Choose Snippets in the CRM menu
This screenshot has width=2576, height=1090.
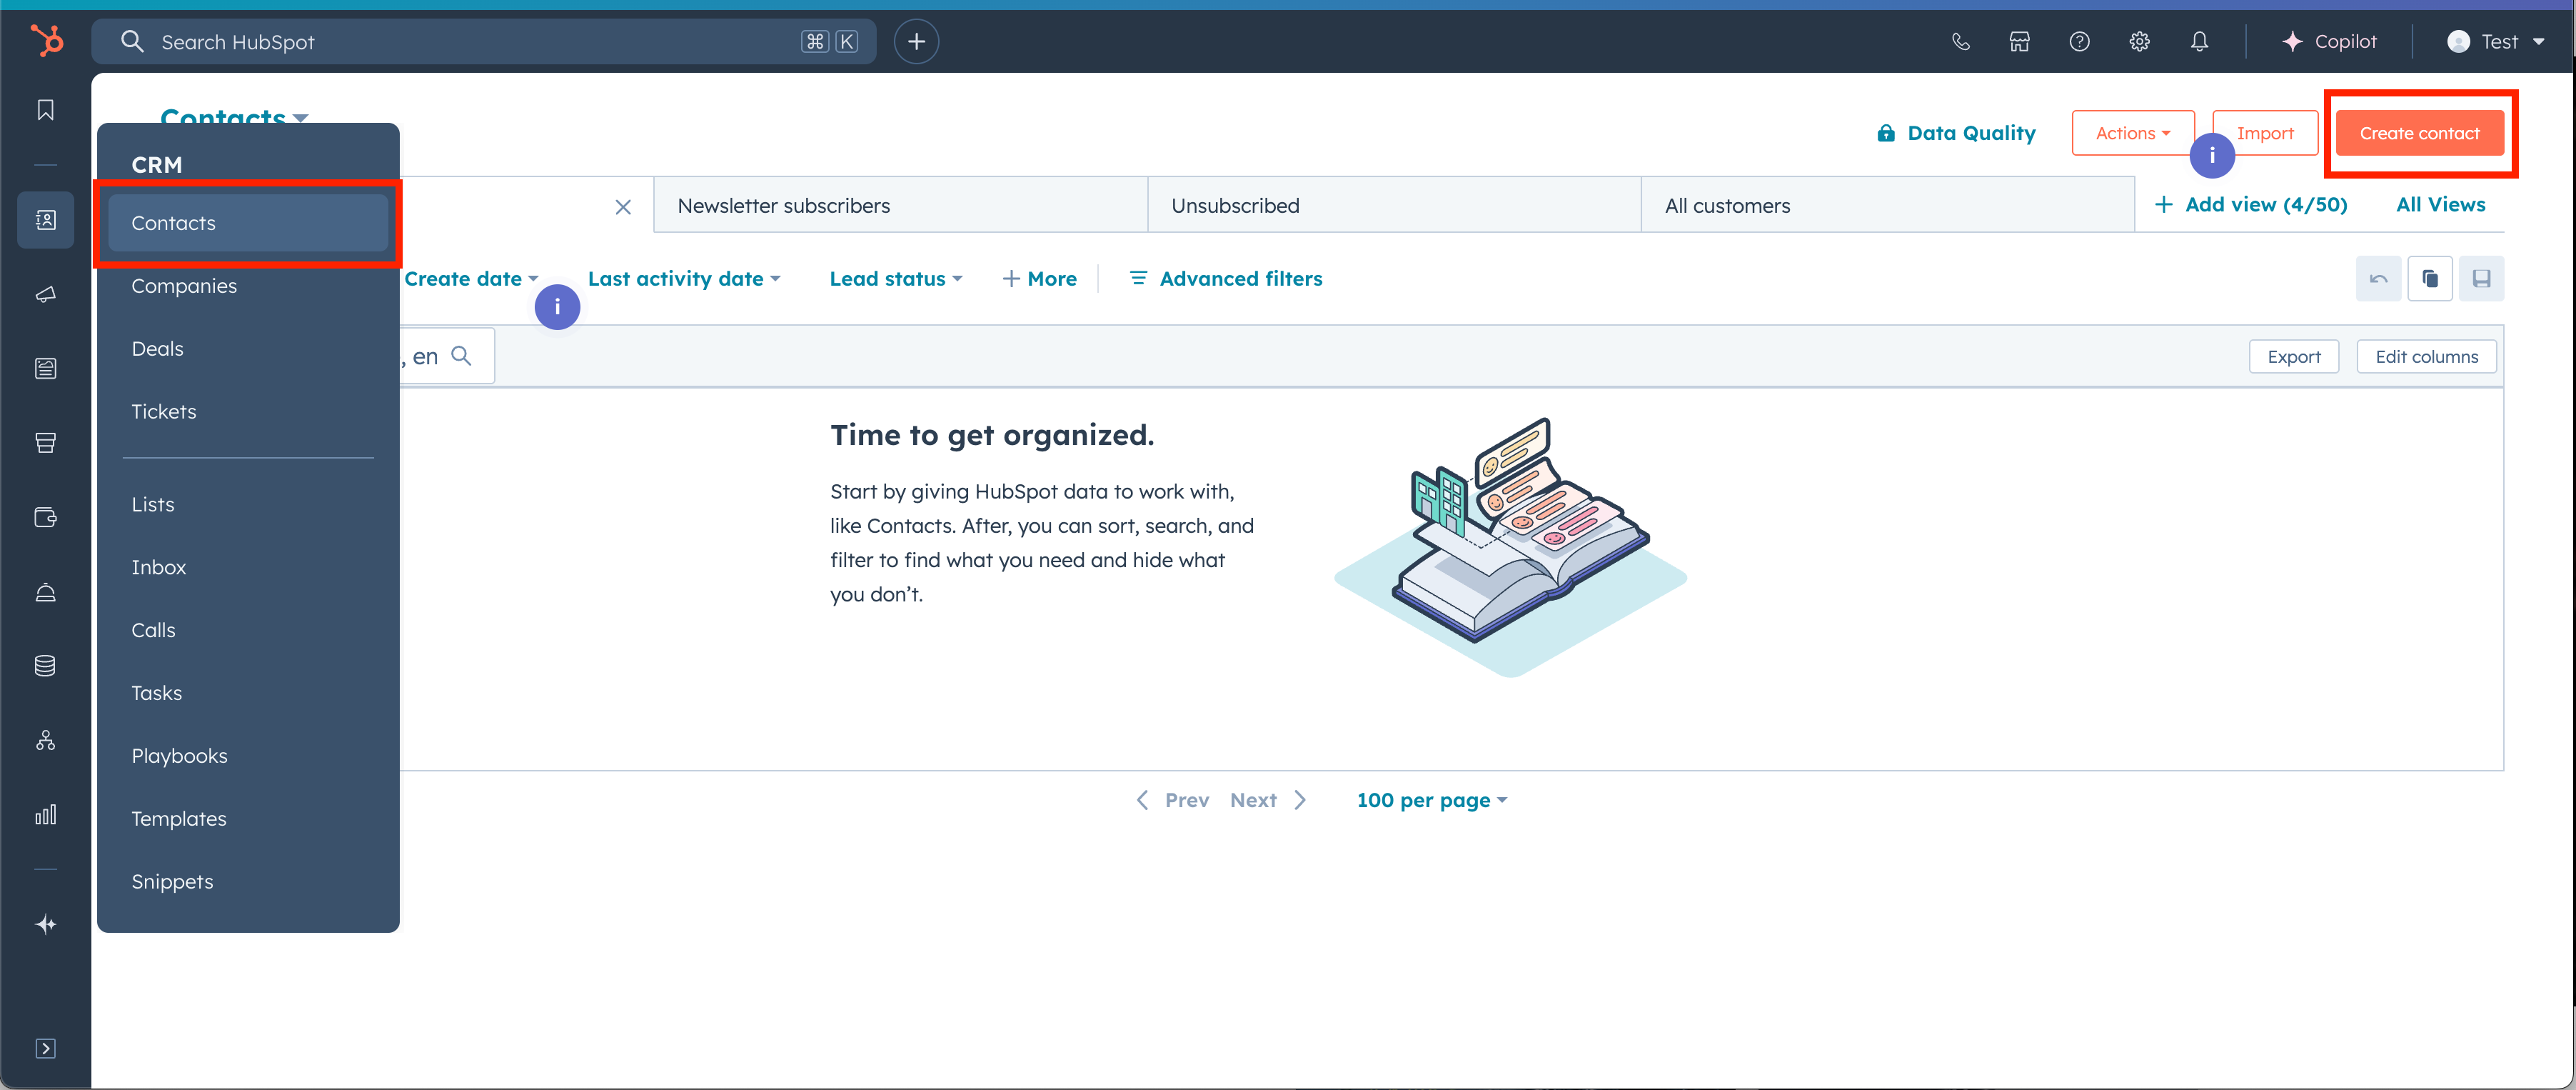248,882
